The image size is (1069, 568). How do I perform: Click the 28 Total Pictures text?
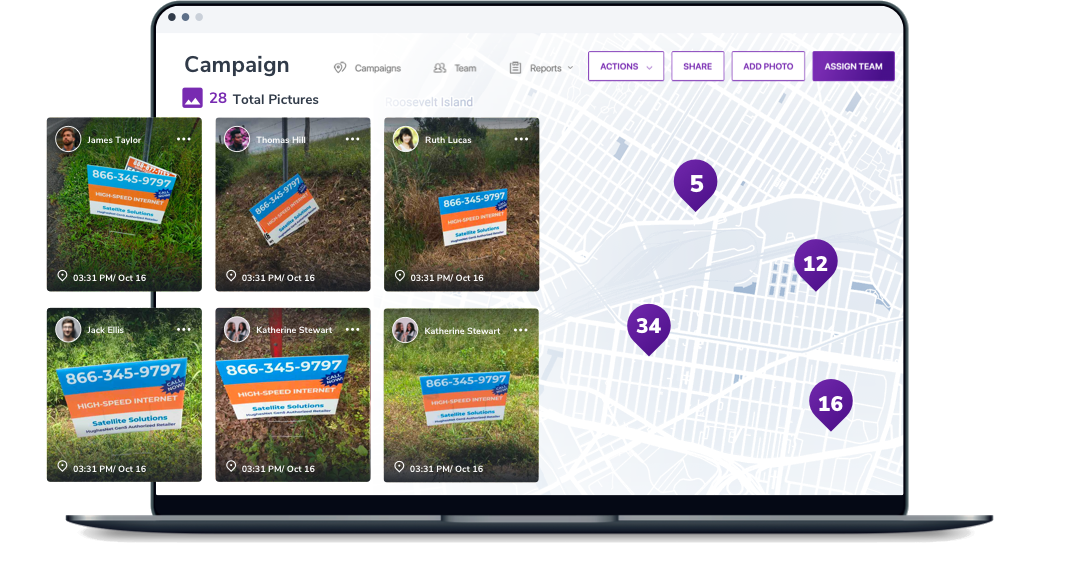(264, 99)
